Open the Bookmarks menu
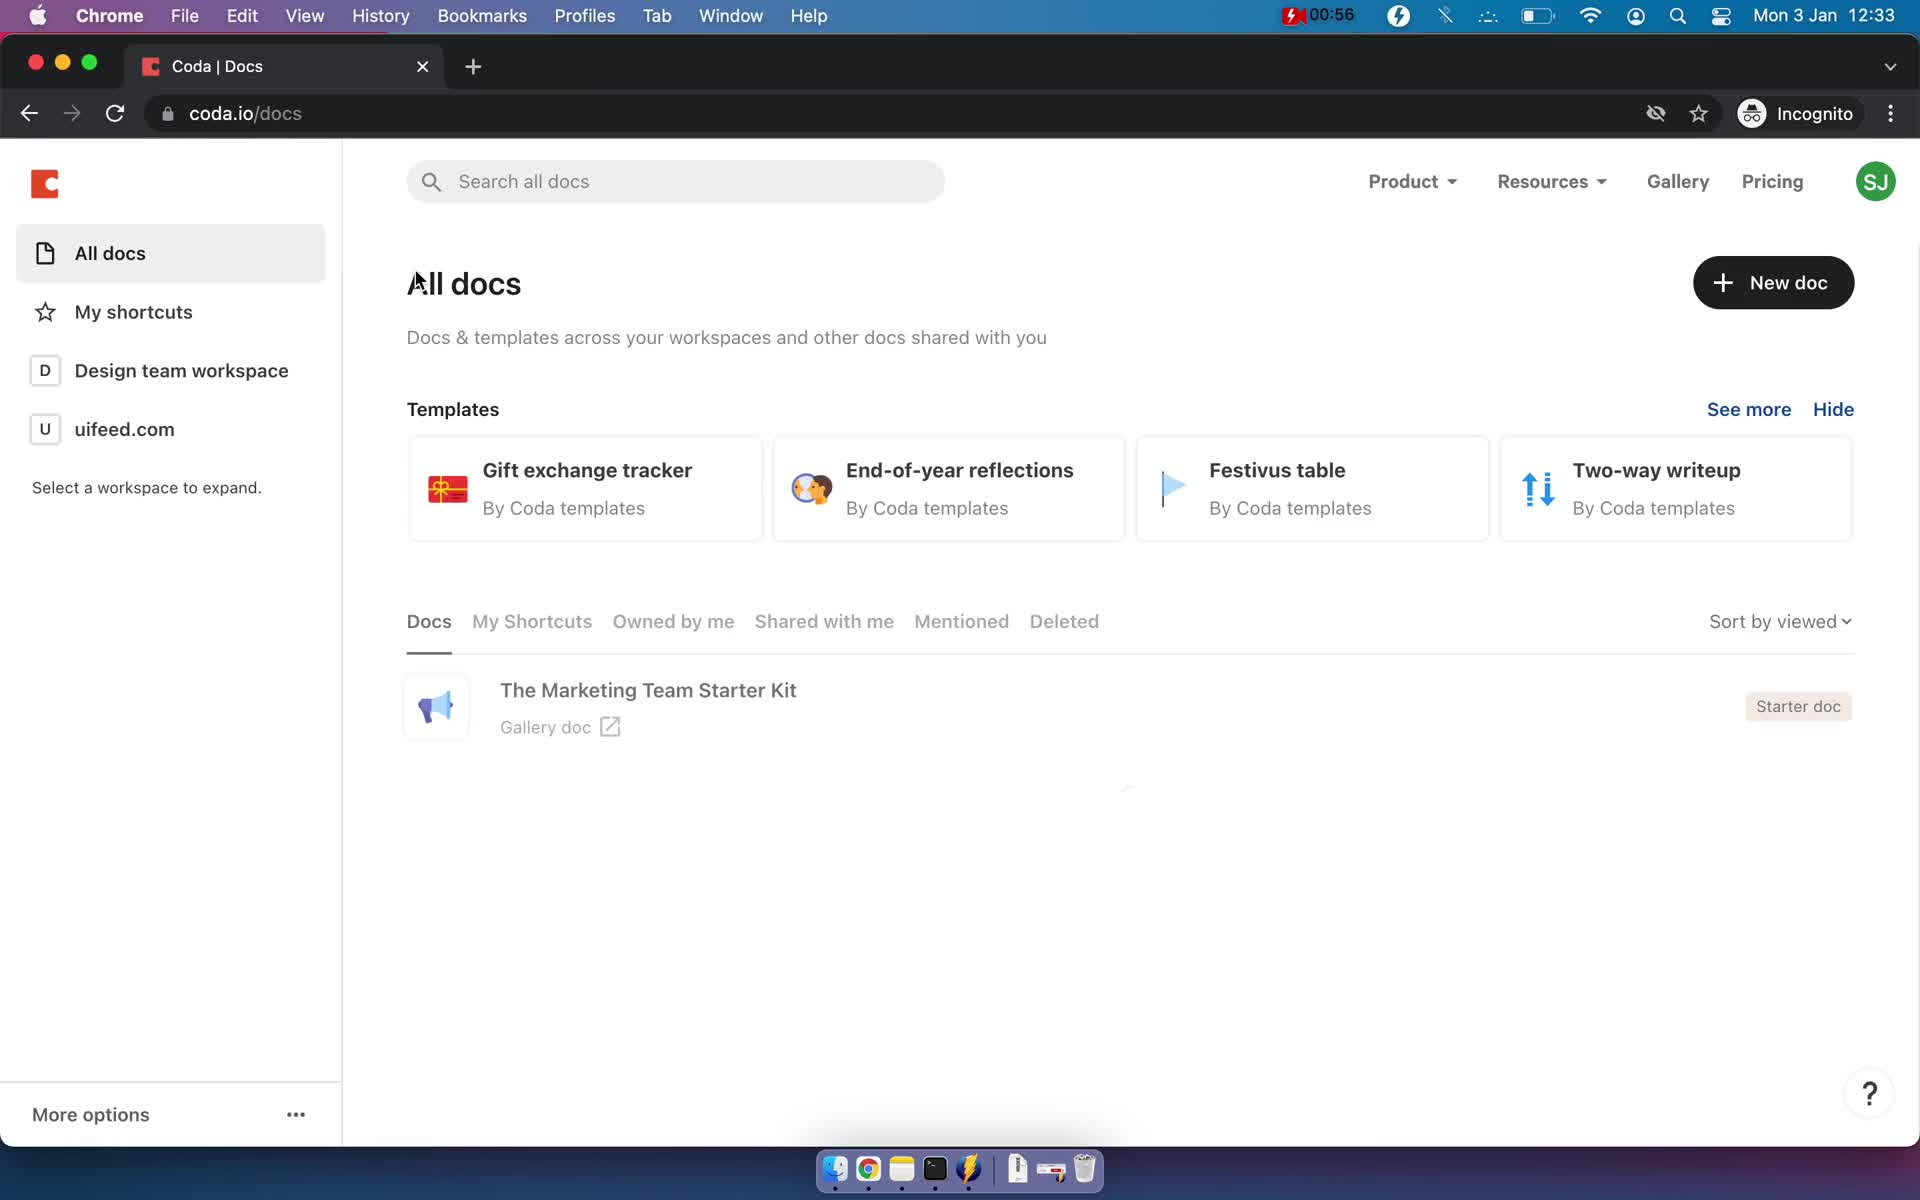The height and width of the screenshot is (1200, 1920). coord(482,16)
